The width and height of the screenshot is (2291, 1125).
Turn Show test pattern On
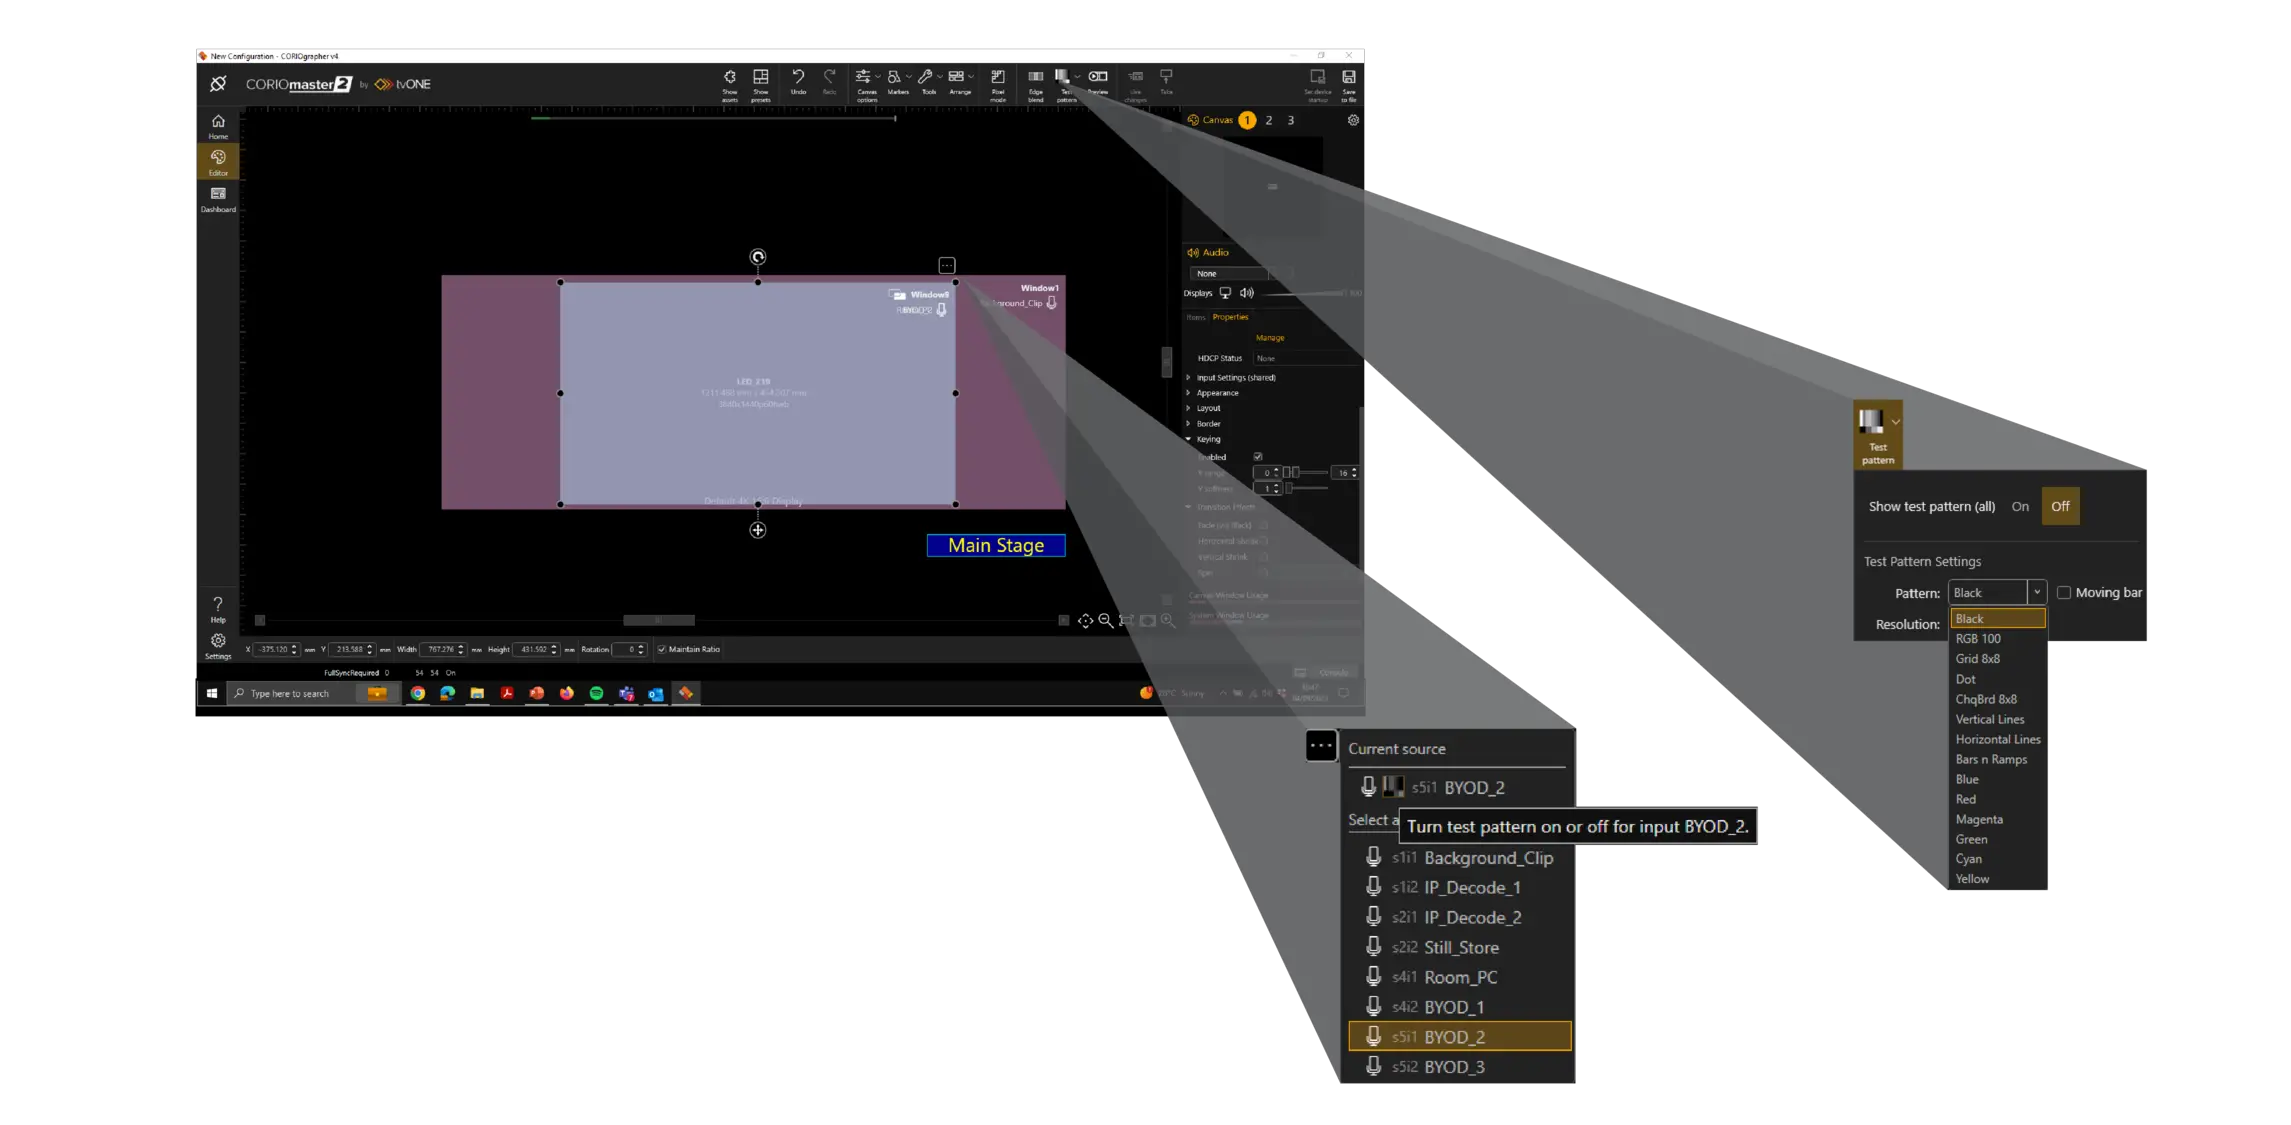tap(2019, 506)
